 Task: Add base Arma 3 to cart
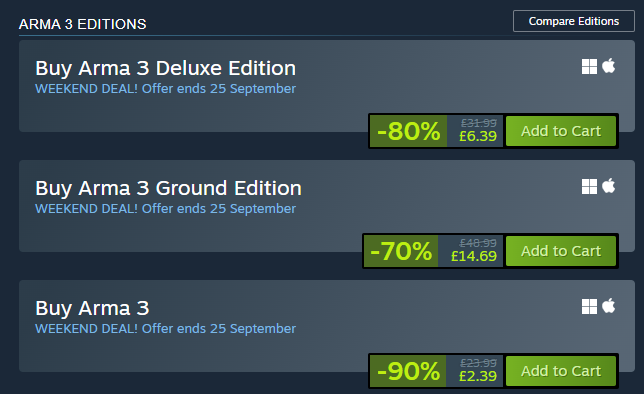tap(561, 371)
